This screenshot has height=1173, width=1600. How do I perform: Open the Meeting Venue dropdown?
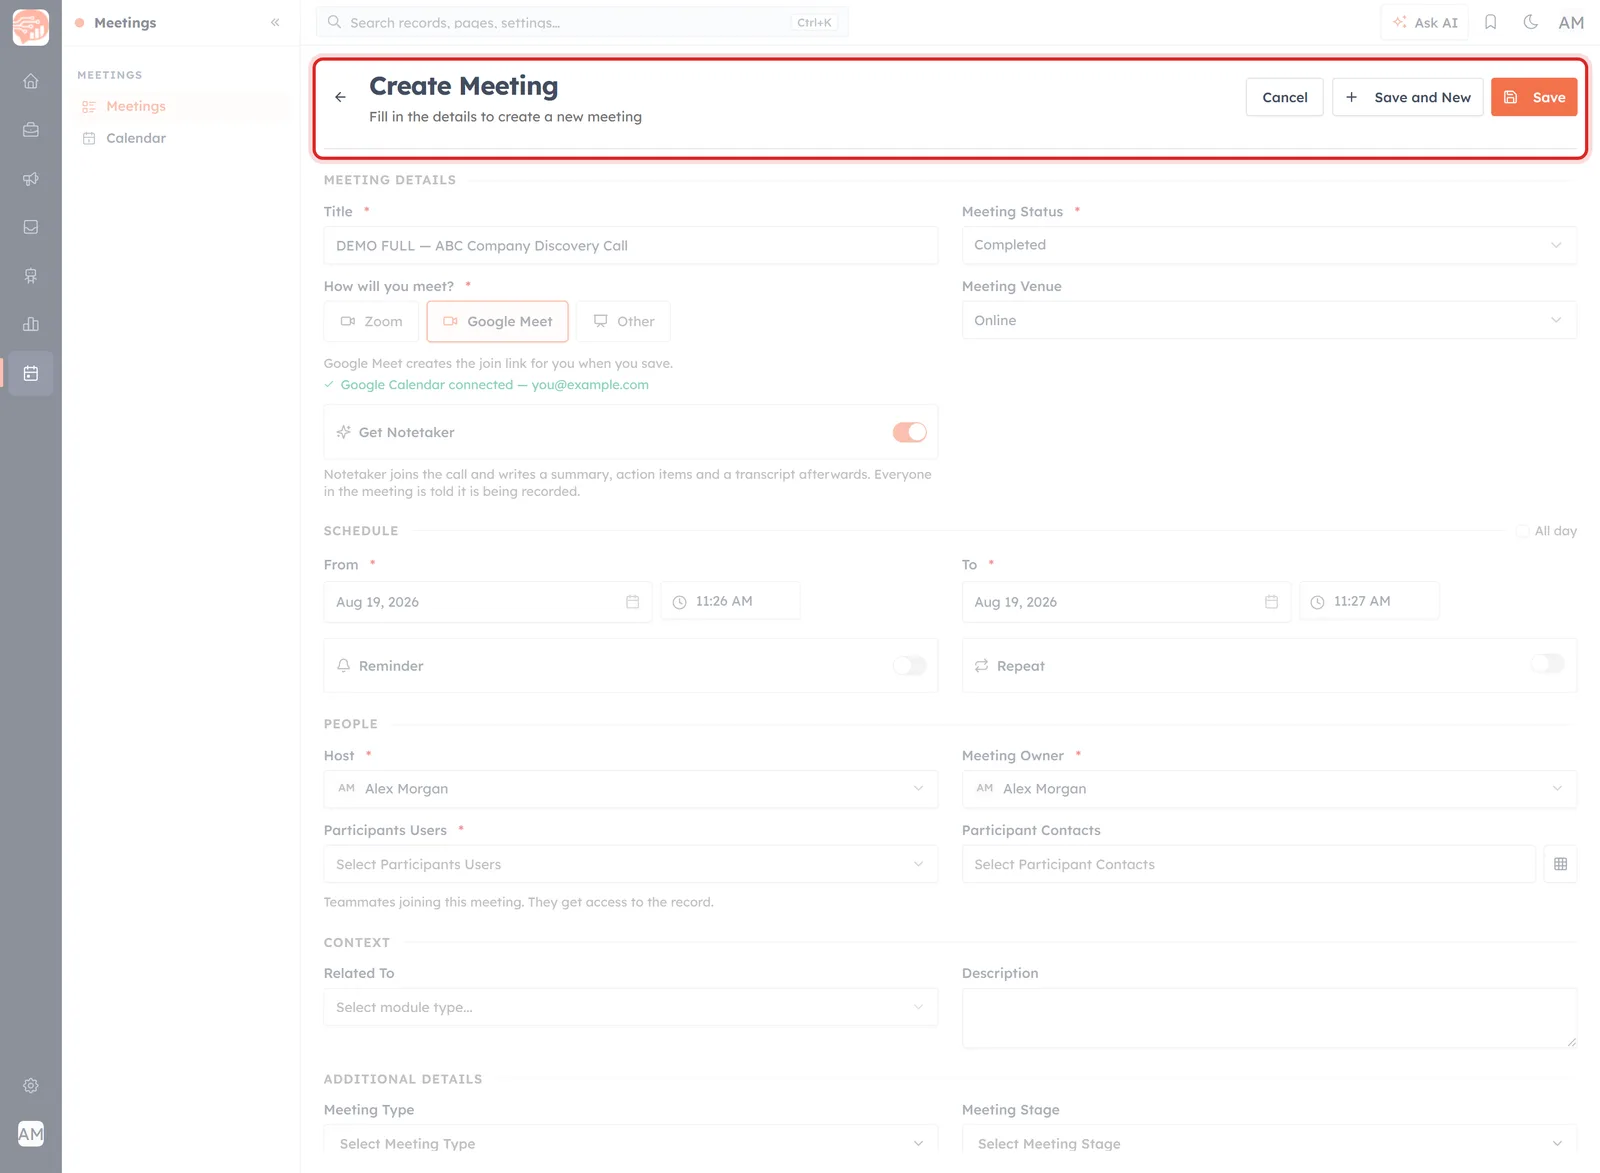tap(1269, 320)
